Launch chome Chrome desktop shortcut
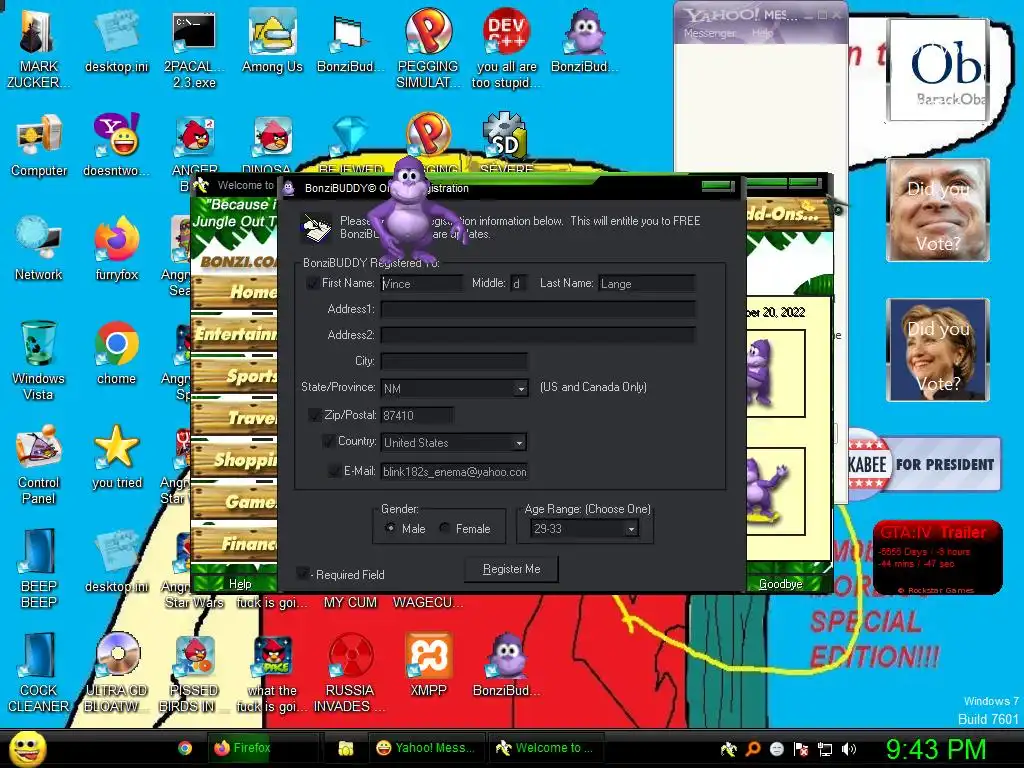The width and height of the screenshot is (1024, 768). click(x=116, y=353)
